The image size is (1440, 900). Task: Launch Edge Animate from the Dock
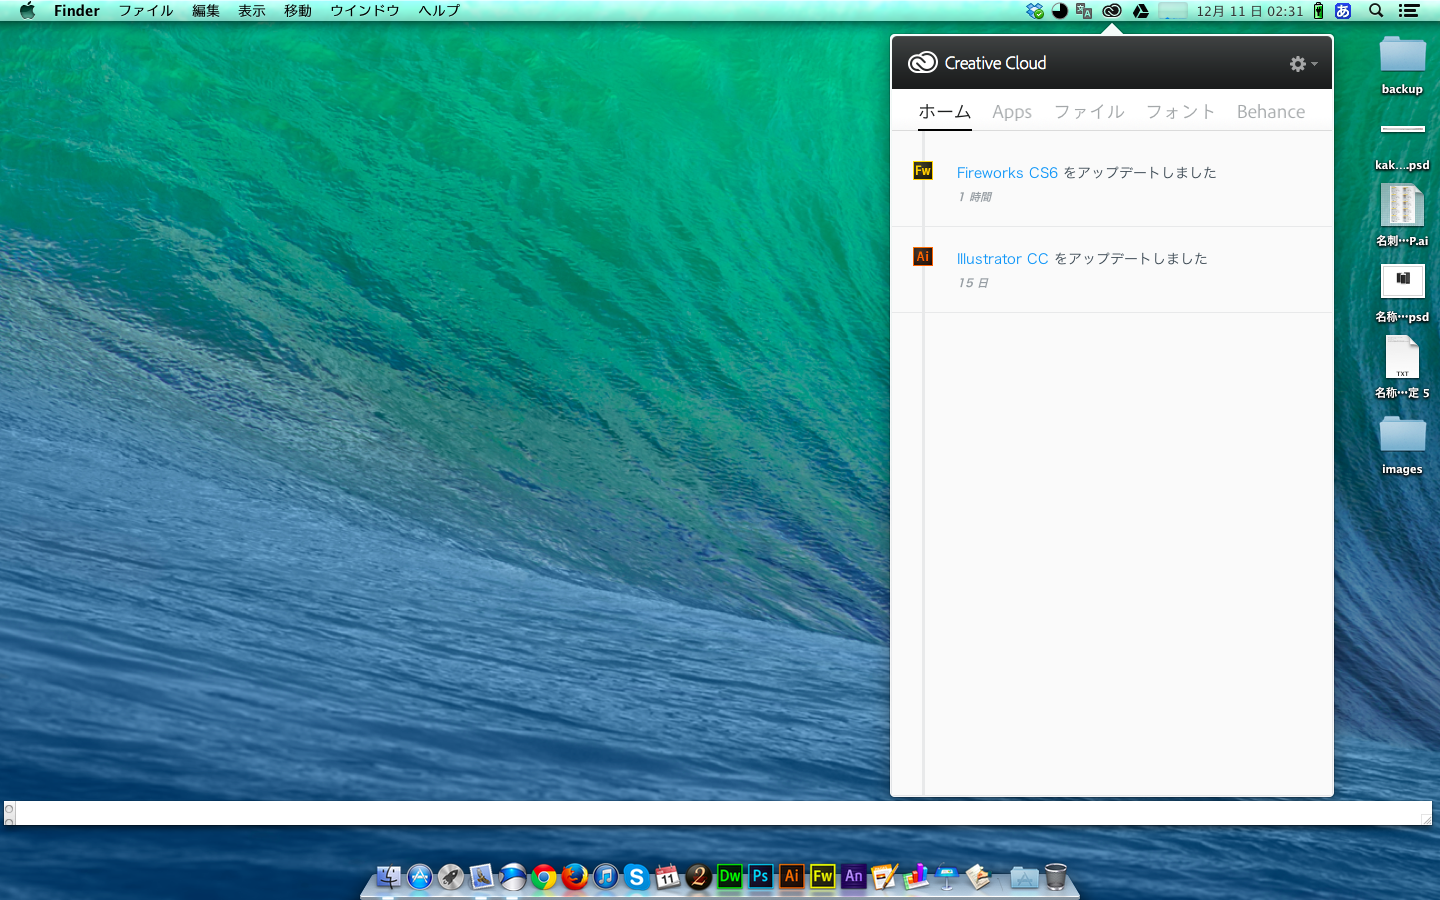[x=854, y=876]
